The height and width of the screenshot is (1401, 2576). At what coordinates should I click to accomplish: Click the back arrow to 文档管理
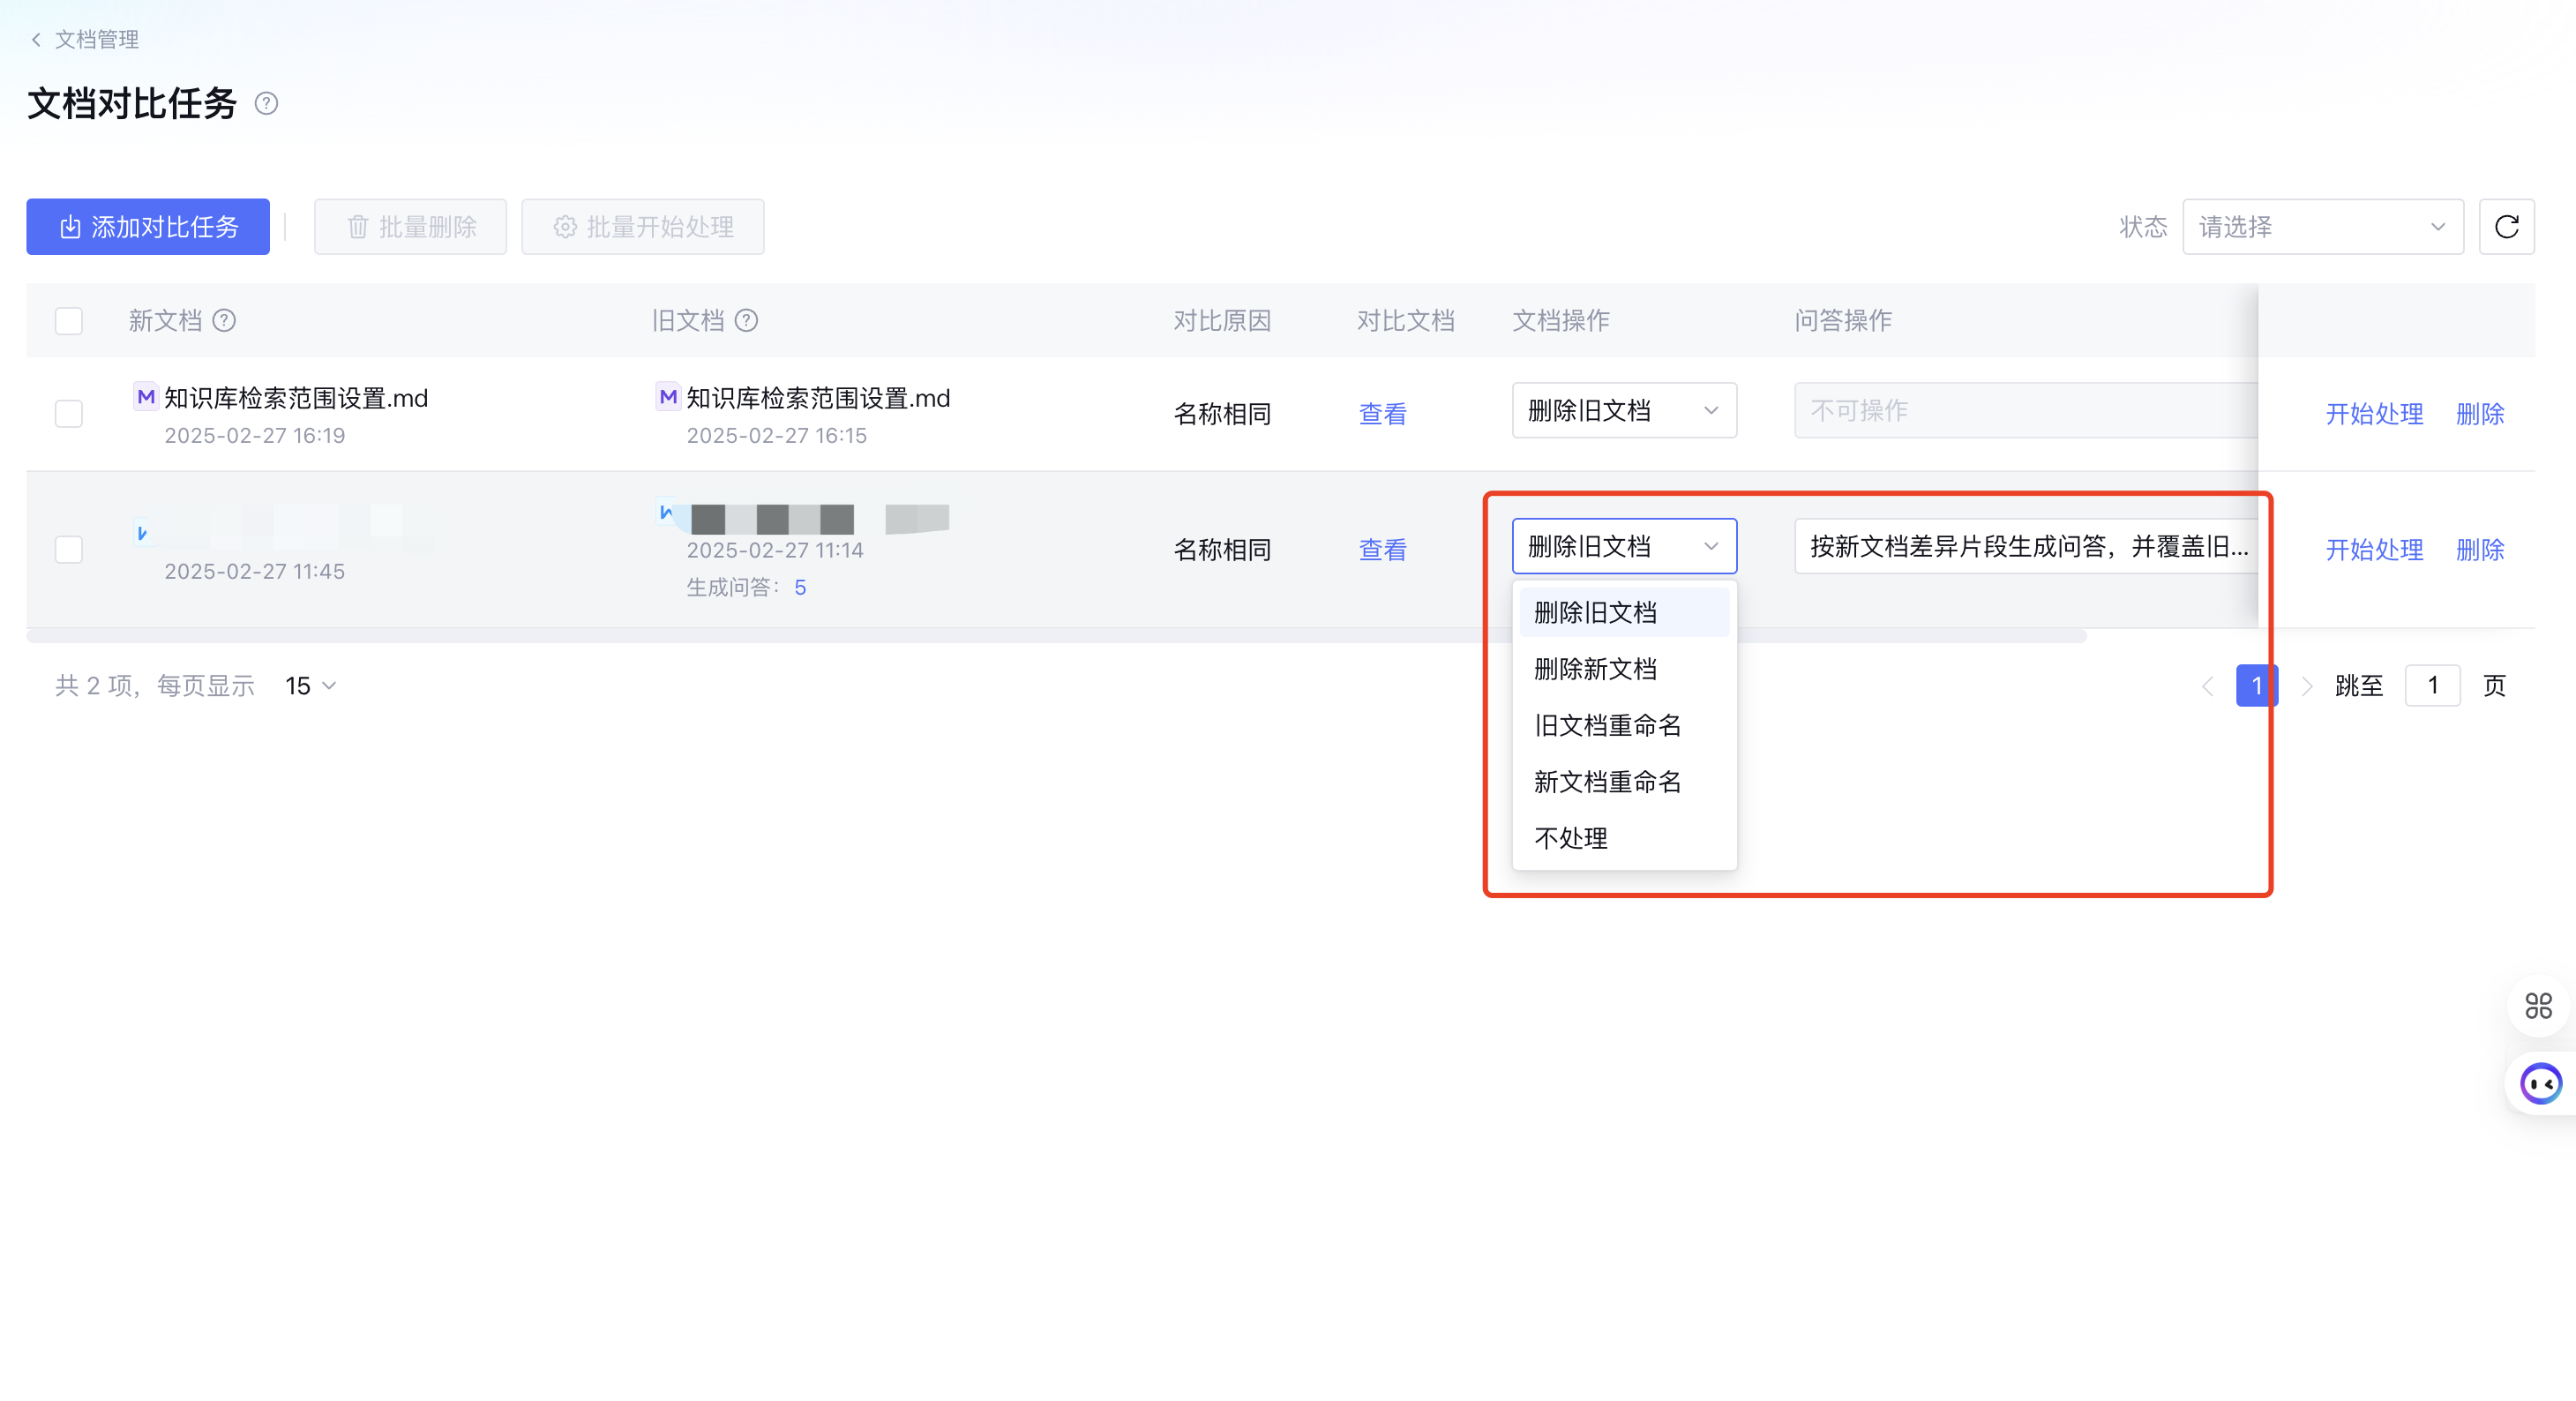(x=37, y=40)
